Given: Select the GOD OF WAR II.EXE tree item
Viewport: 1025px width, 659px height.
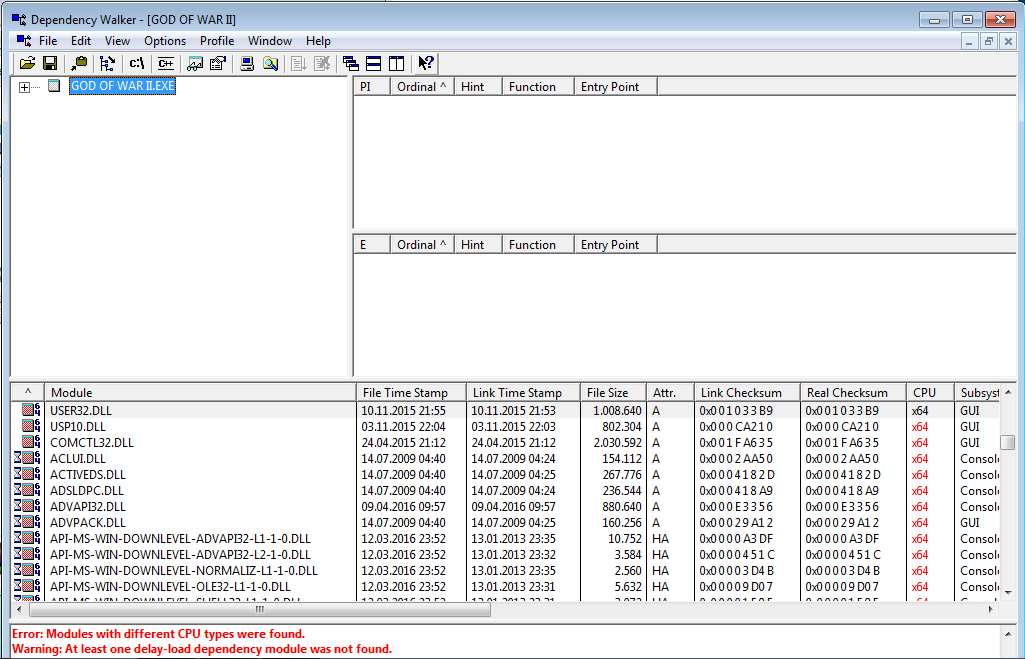Looking at the screenshot, I should [x=122, y=87].
